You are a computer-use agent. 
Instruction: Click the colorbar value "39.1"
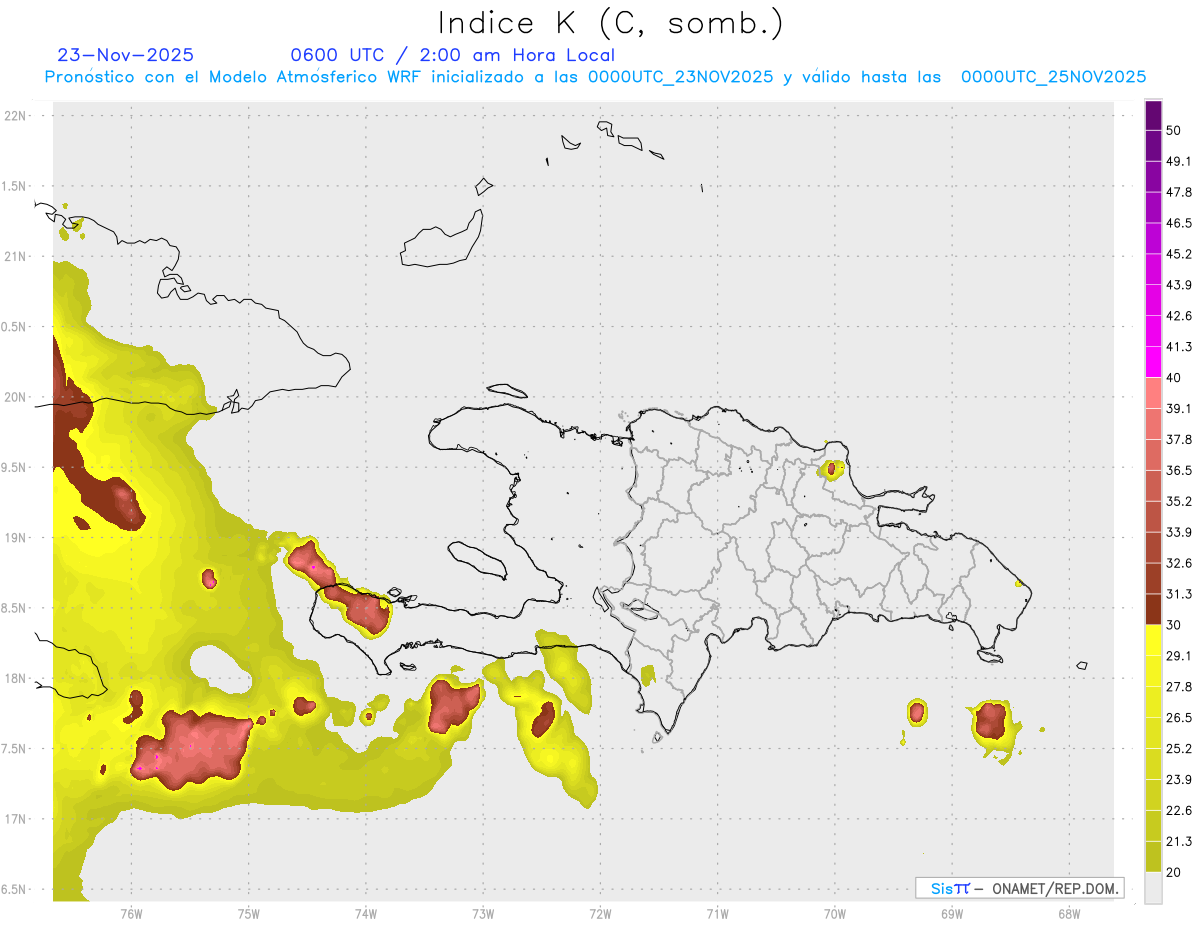1179,409
